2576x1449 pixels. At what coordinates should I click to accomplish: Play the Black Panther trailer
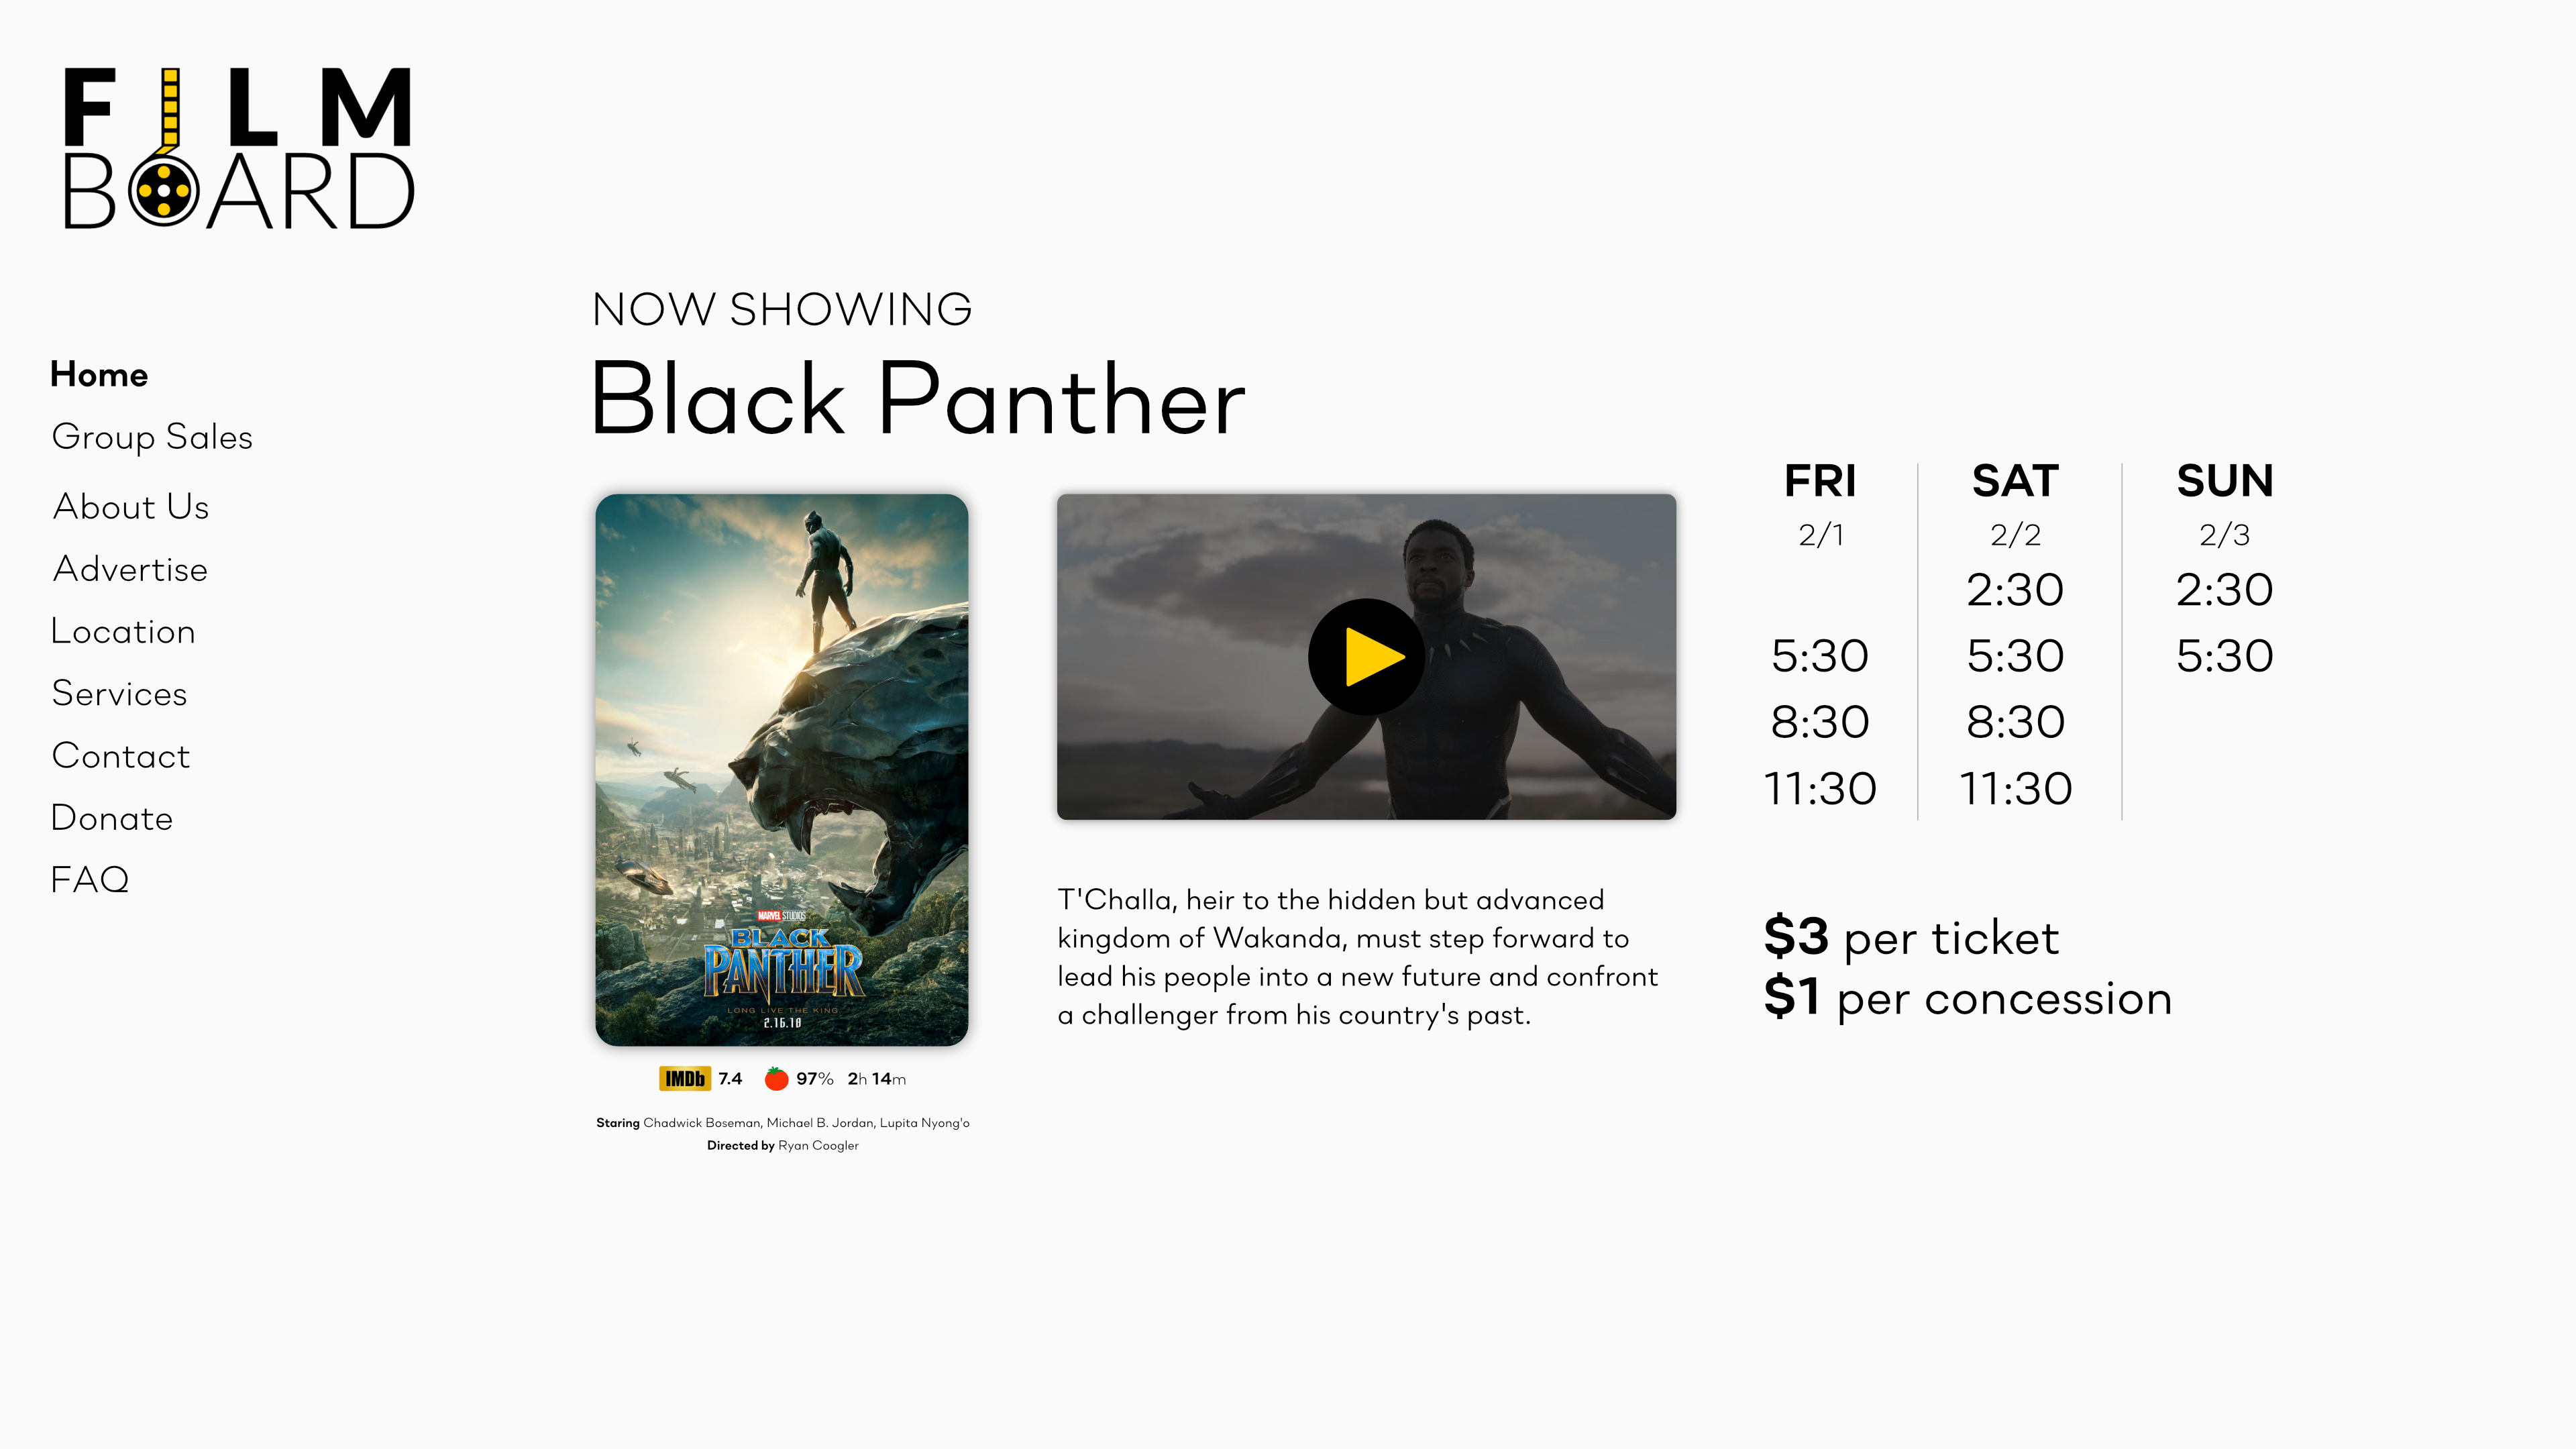pos(1366,657)
